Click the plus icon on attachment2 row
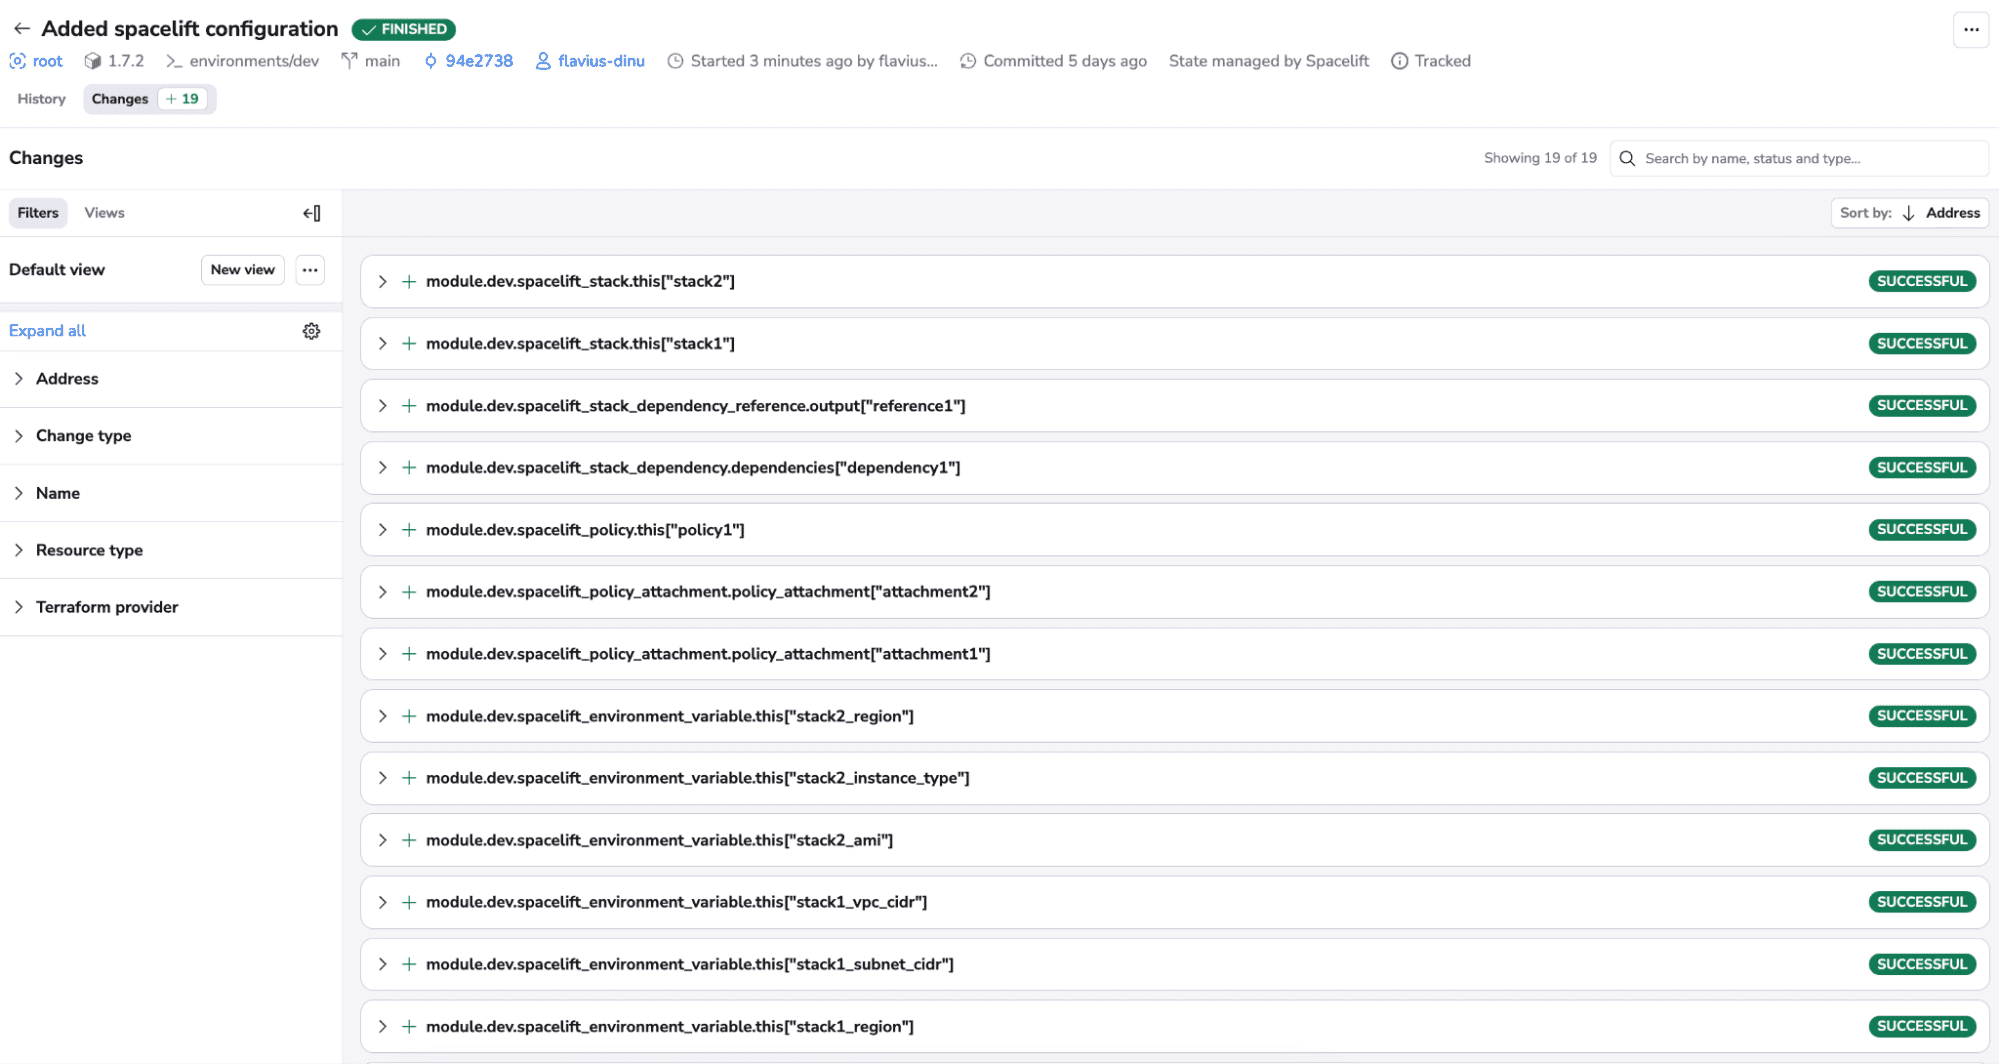Image resolution: width=1999 pixels, height=1064 pixels. (409, 592)
